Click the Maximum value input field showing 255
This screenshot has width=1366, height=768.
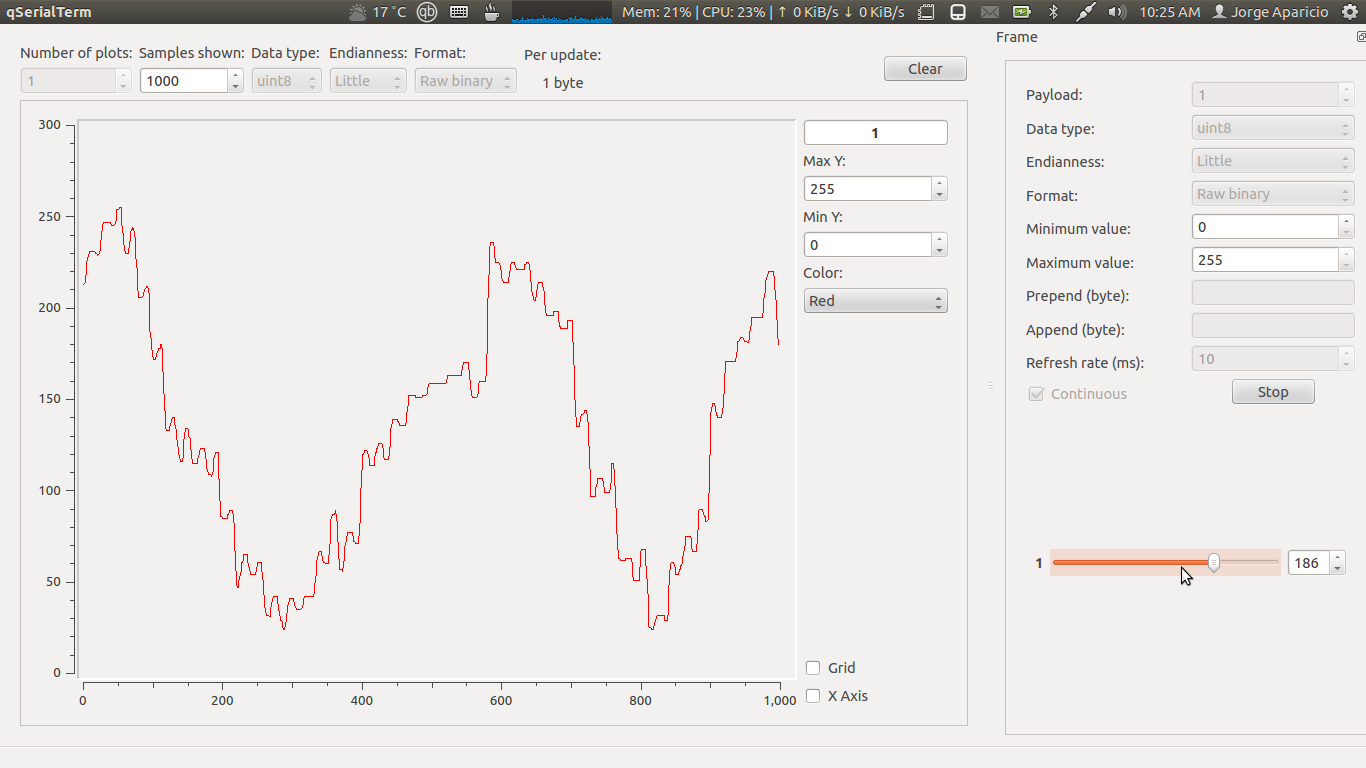click(1265, 259)
